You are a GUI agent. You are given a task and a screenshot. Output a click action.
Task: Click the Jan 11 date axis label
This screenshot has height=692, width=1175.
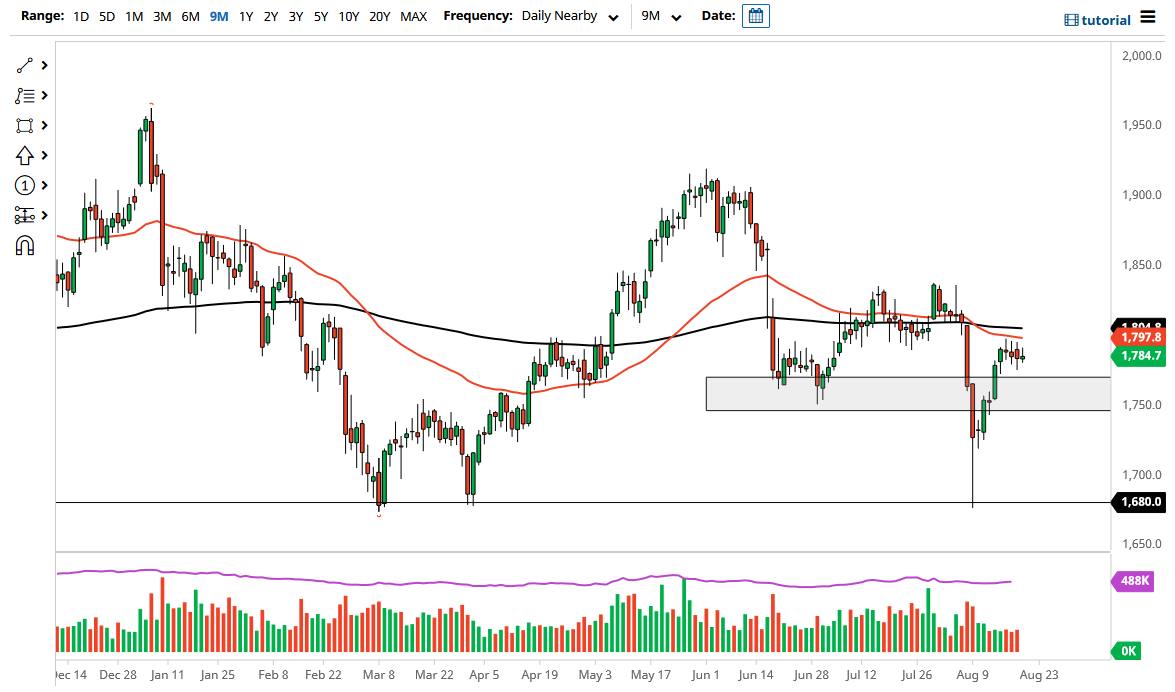(x=166, y=675)
